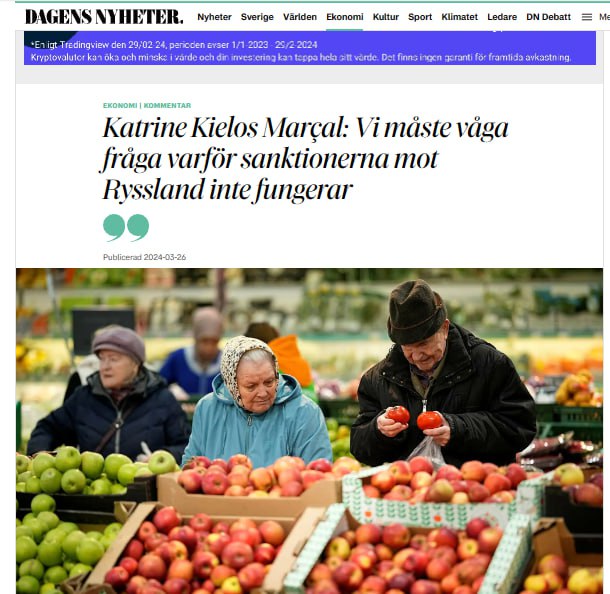Navigate to Kultur section
610x594 pixels.
pyautogui.click(x=386, y=17)
